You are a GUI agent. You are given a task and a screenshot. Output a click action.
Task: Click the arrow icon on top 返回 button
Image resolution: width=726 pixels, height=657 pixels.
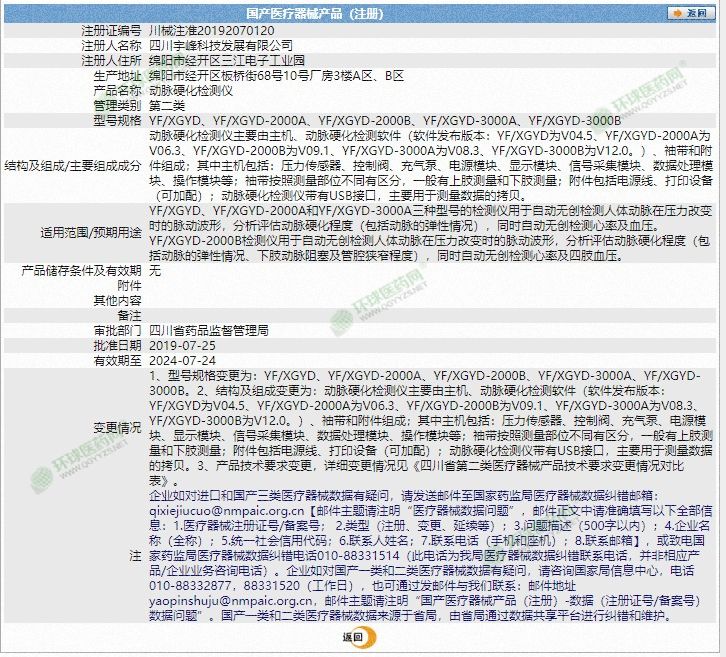[x=675, y=13]
